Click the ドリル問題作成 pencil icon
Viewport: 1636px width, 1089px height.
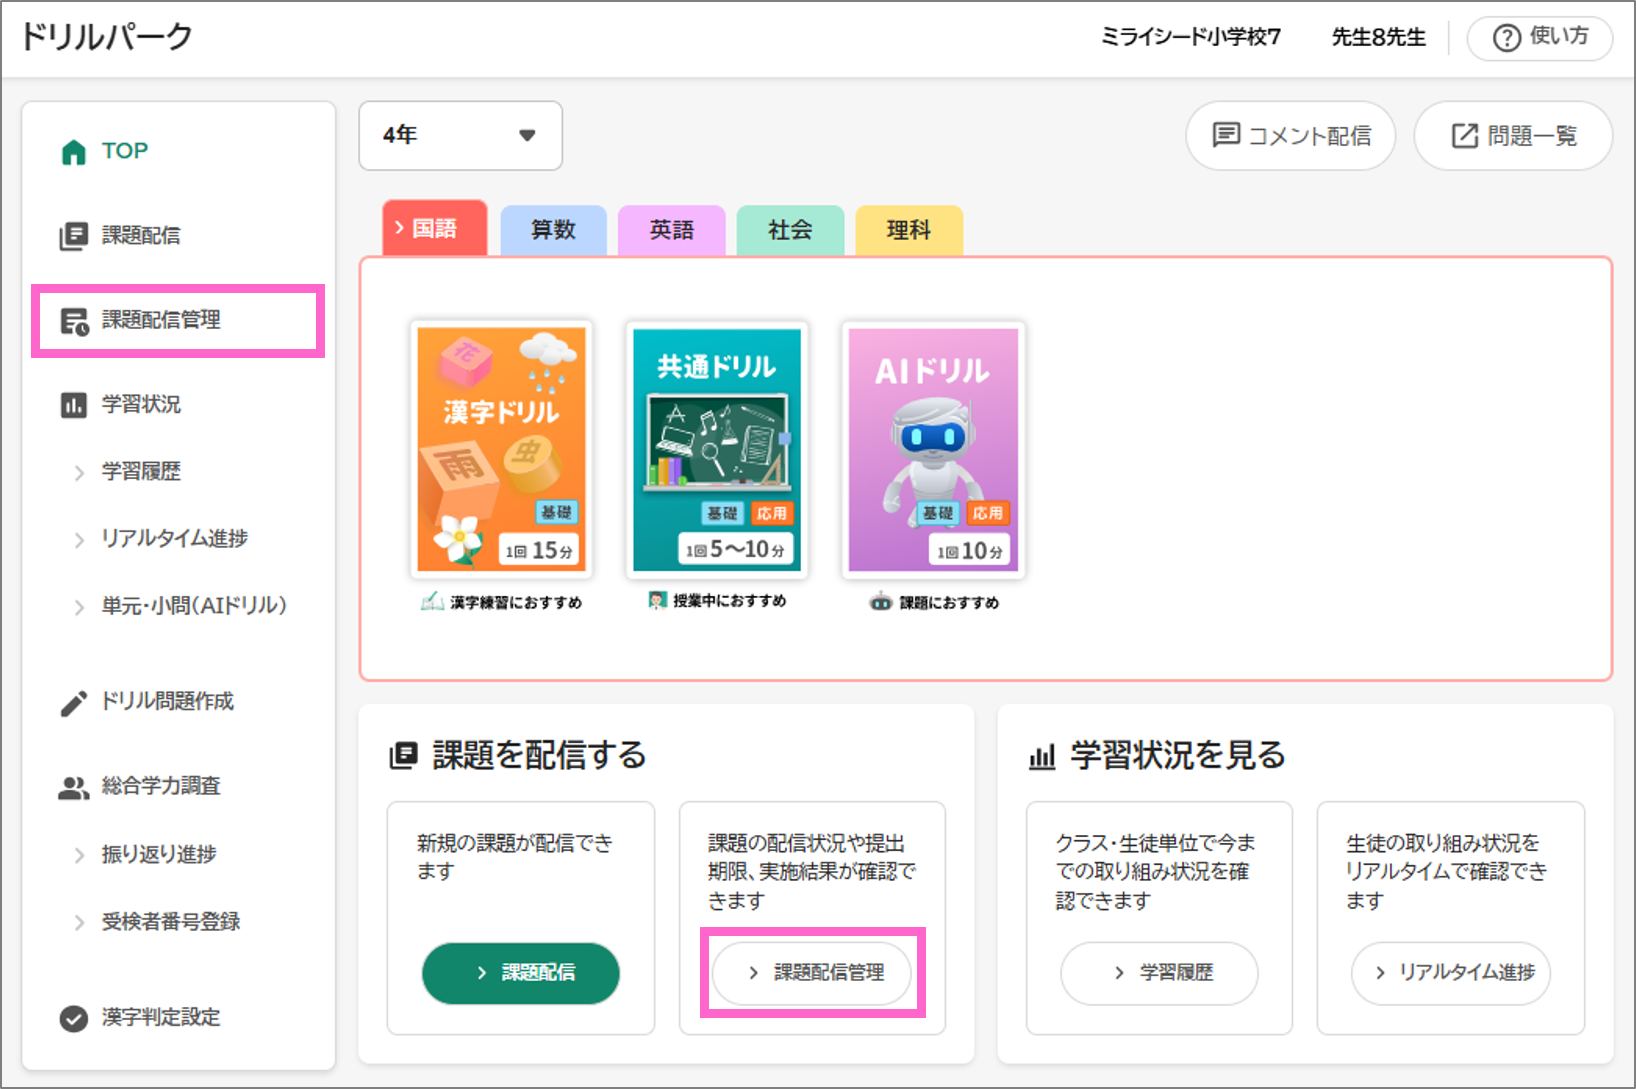click(74, 703)
